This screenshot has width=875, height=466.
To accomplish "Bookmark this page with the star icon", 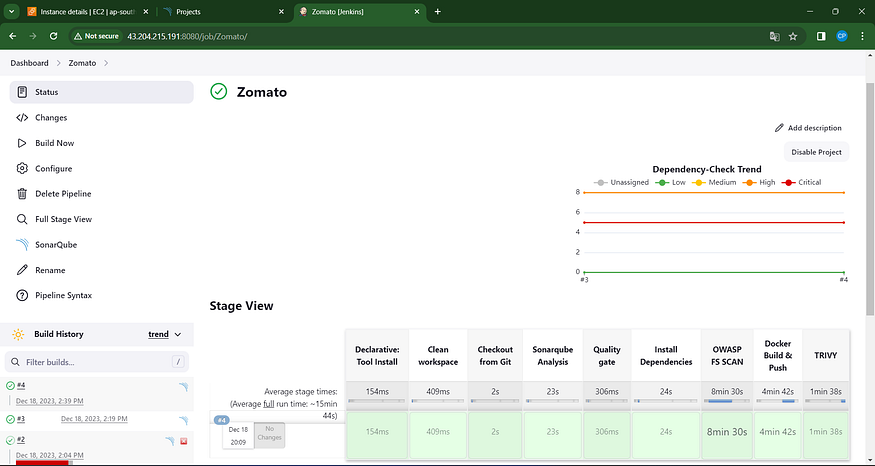I will 793,36.
